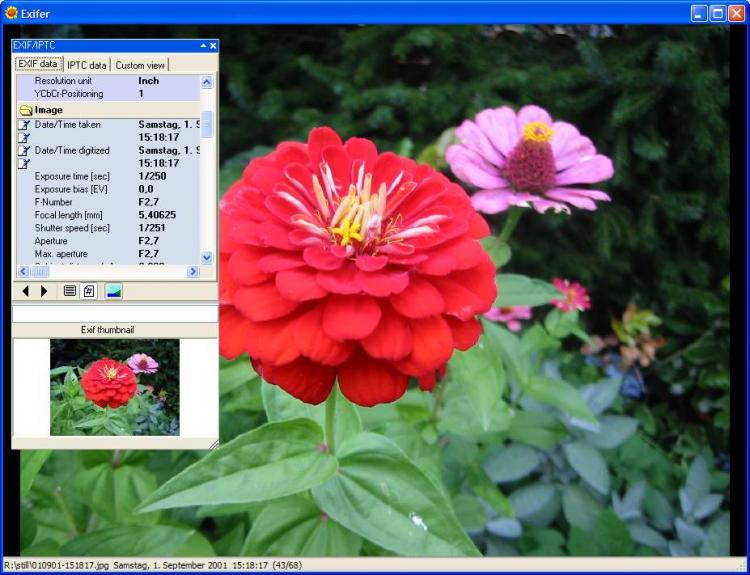Click the list view toolbar icon
Image resolution: width=750 pixels, height=575 pixels.
70,291
